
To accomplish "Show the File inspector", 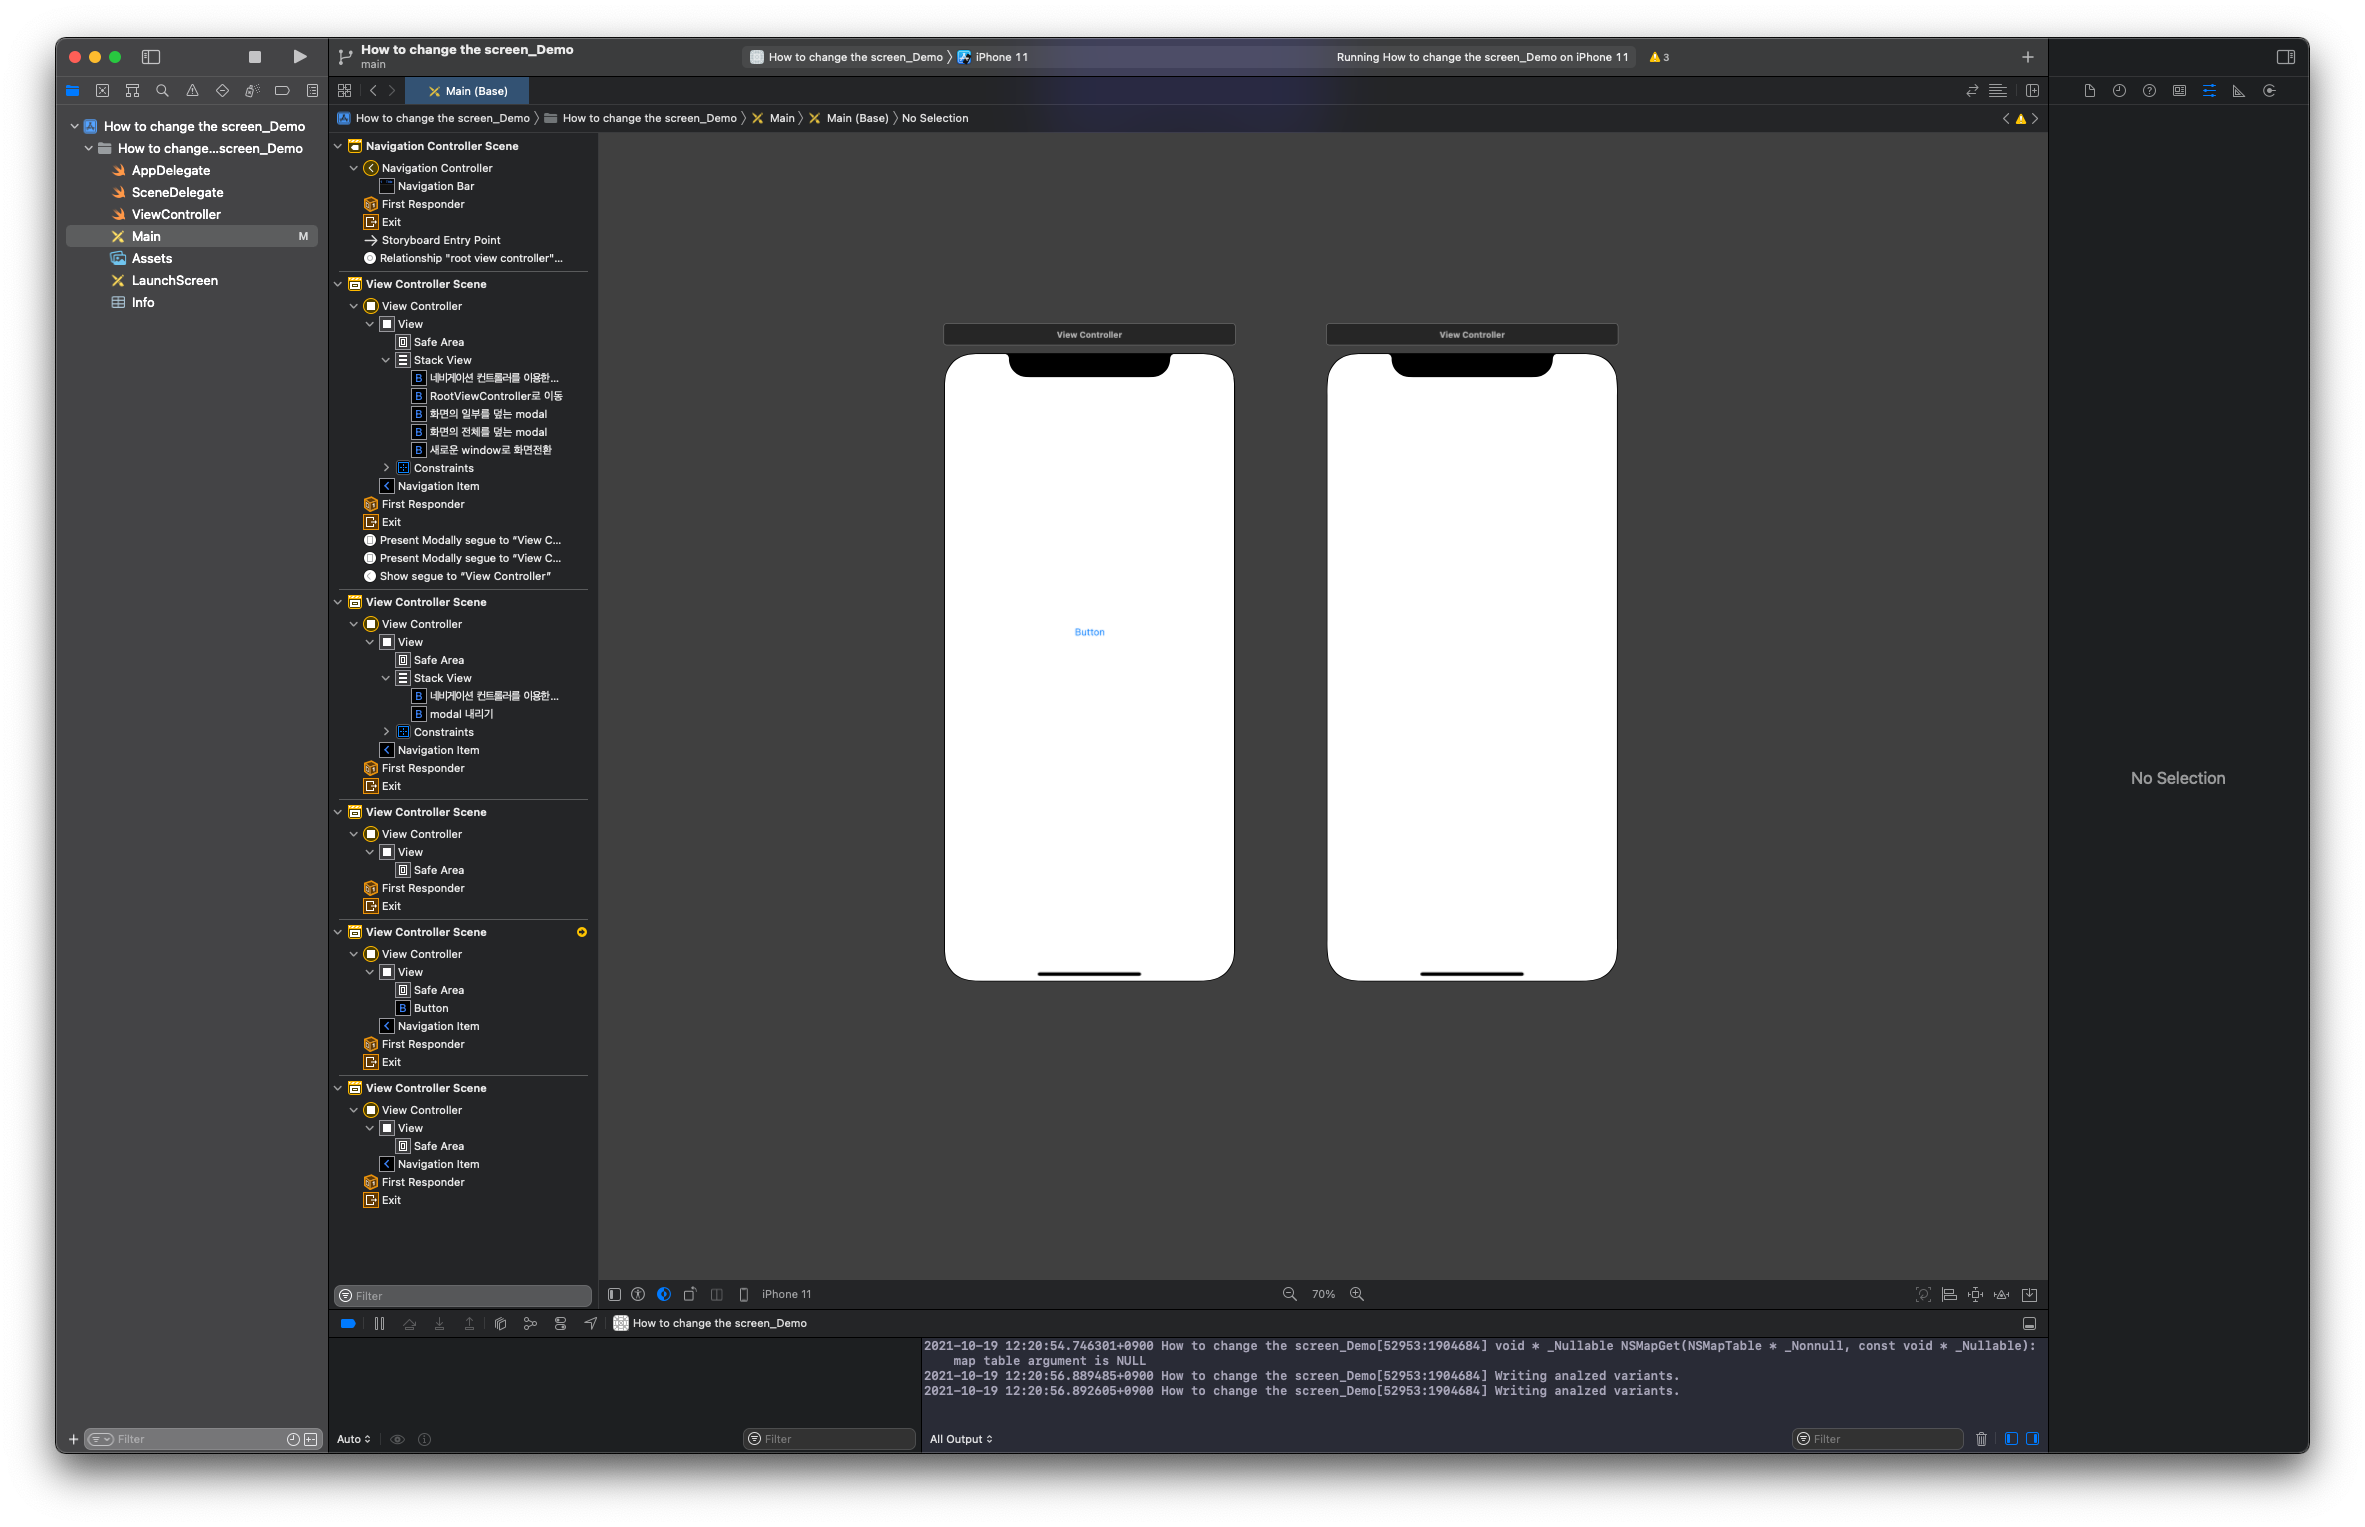I will pos(2089,91).
